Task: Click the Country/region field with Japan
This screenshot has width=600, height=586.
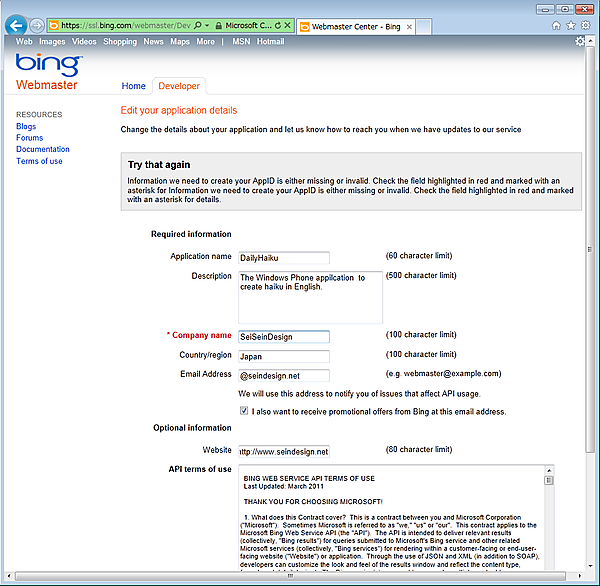Action: [284, 356]
